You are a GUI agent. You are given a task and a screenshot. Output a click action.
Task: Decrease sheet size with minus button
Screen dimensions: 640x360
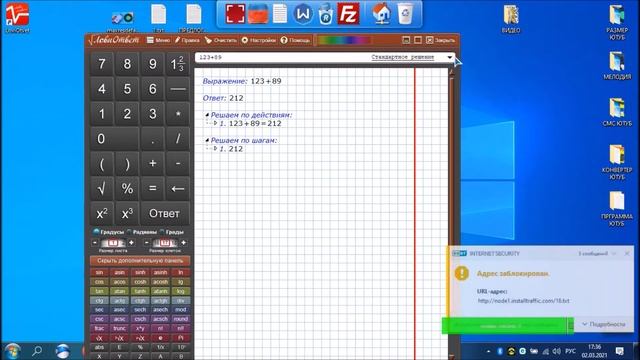pyautogui.click(x=95, y=243)
